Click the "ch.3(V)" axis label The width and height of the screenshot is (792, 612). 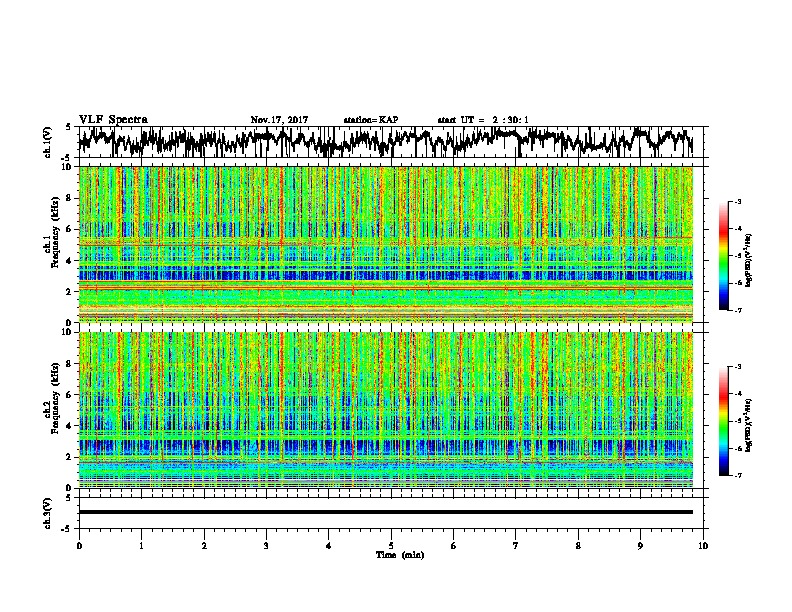(x=48, y=513)
